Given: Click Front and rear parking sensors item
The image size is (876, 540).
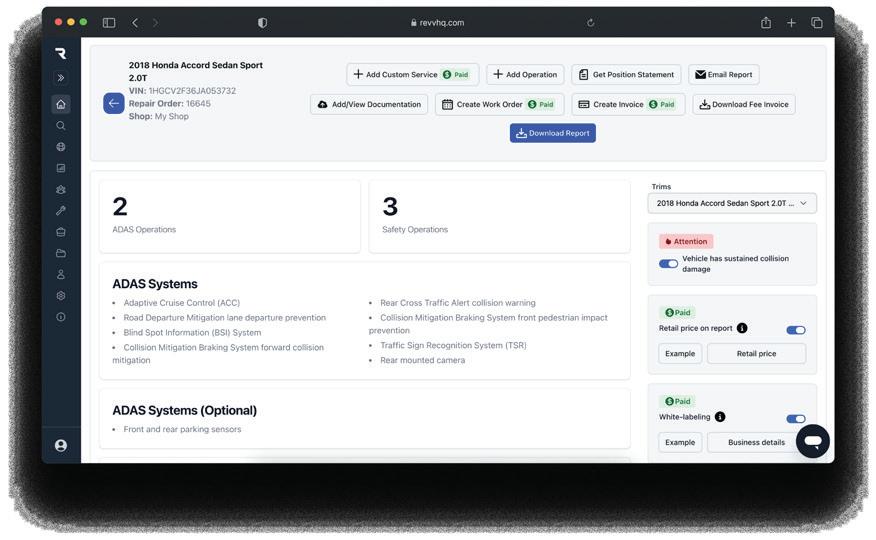Looking at the screenshot, I should pos(182,429).
